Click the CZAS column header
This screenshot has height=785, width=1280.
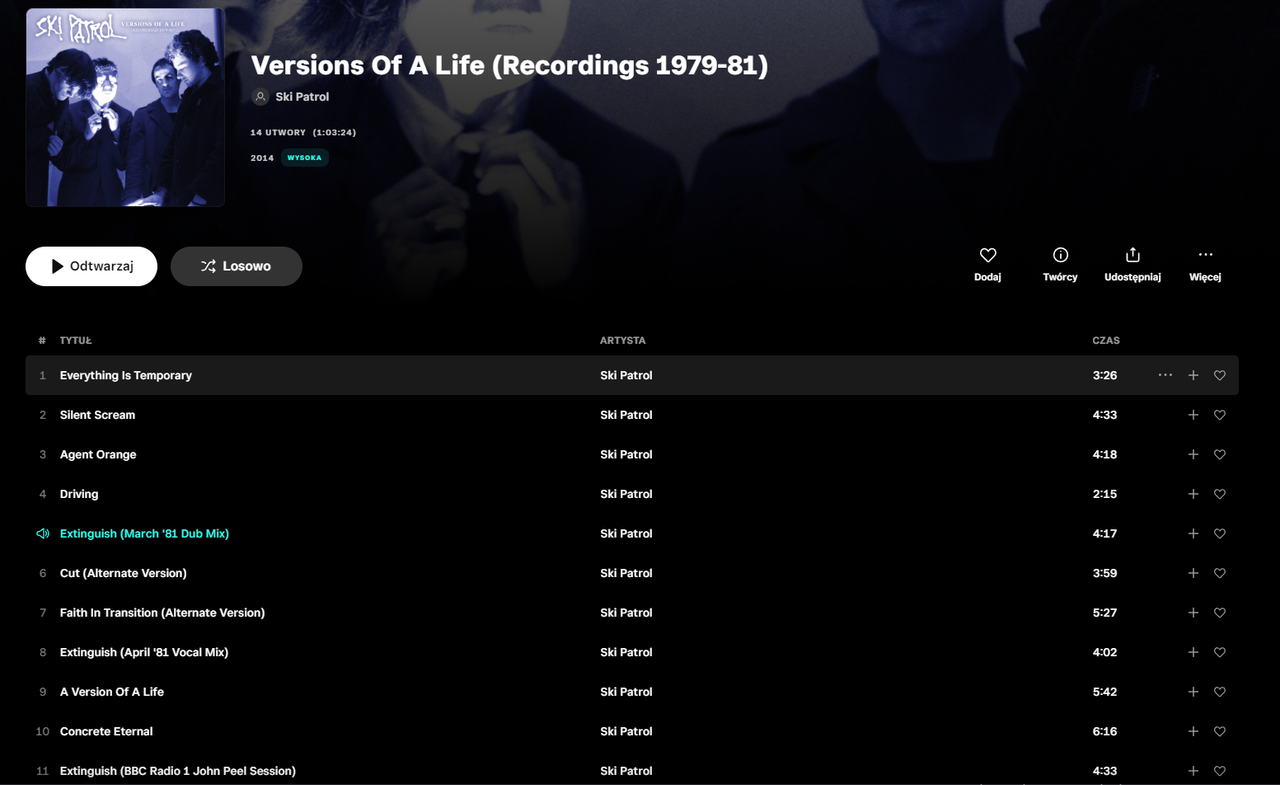coord(1106,340)
